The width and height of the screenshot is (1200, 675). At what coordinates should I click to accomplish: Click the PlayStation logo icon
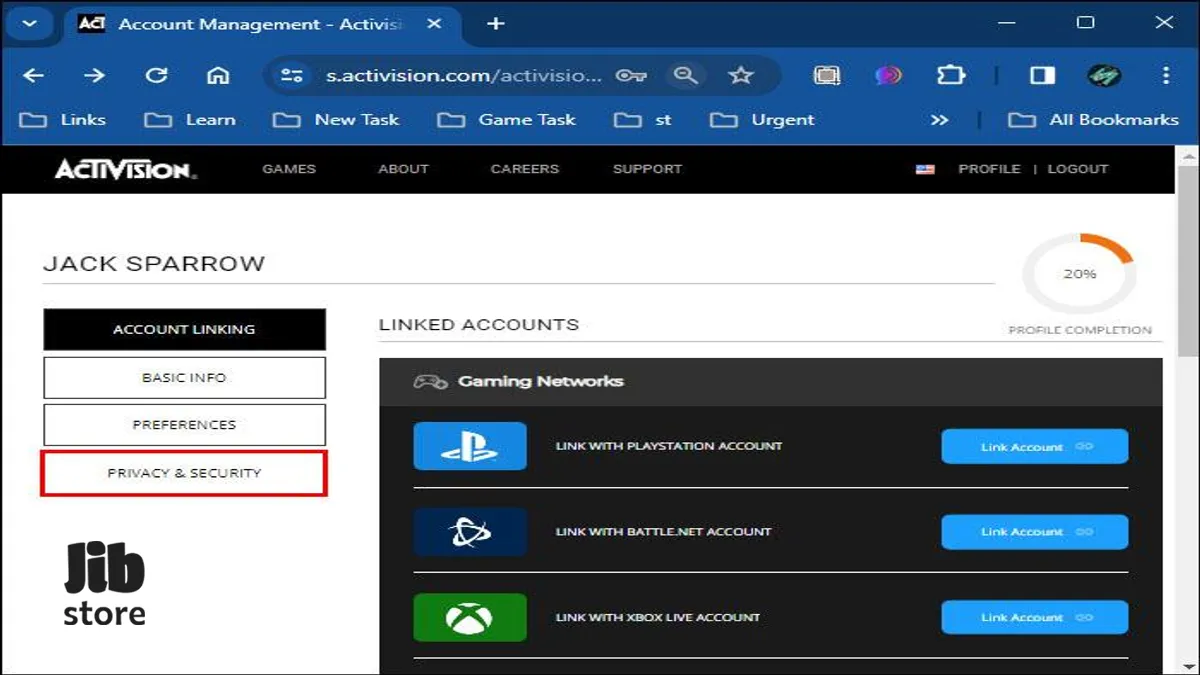pyautogui.click(x=470, y=446)
